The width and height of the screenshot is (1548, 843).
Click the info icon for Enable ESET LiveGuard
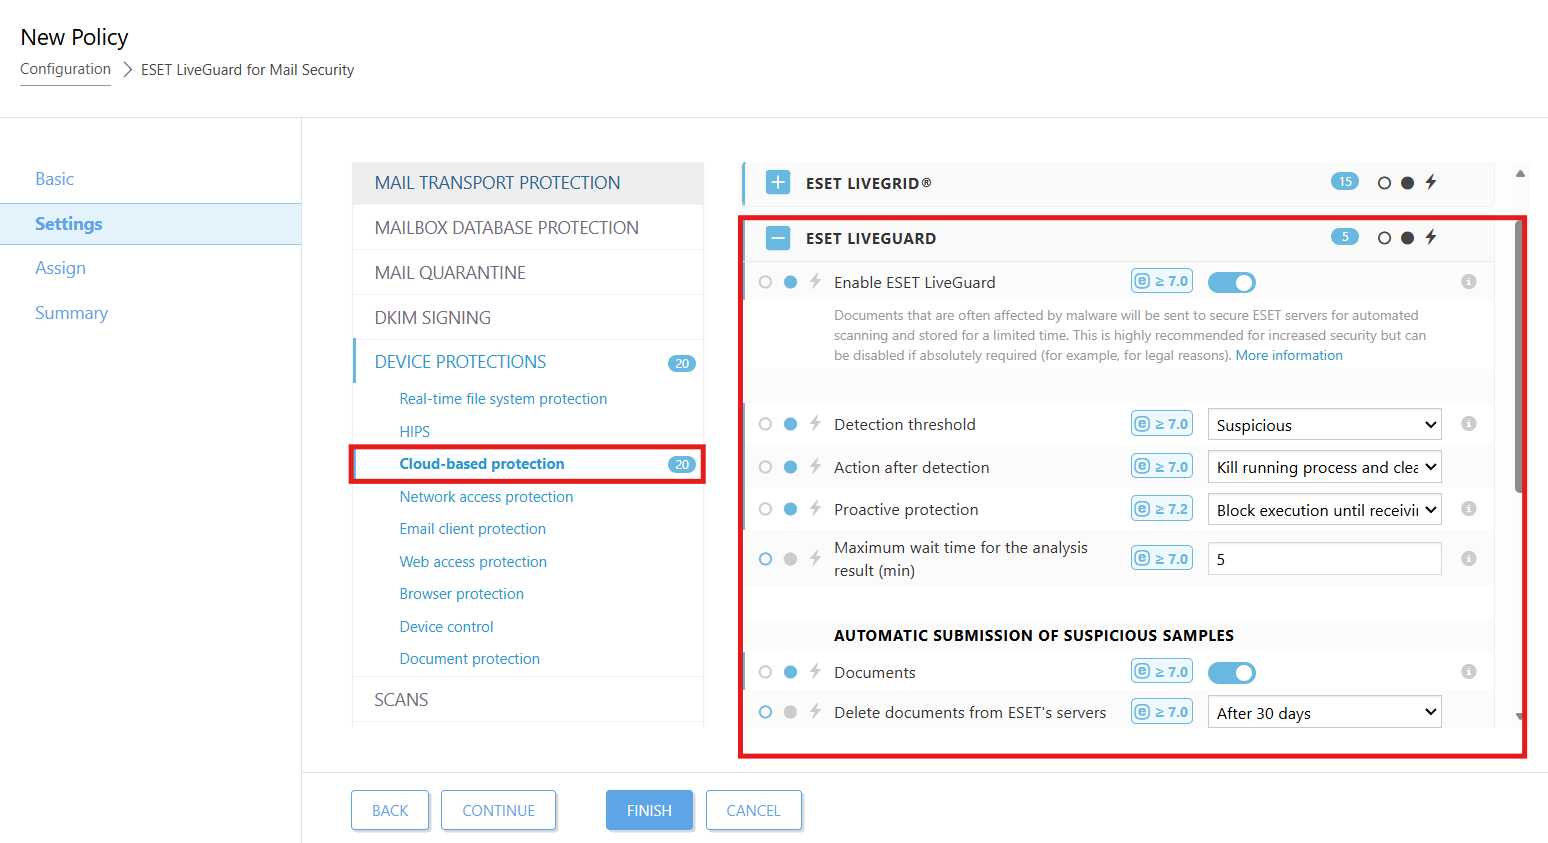point(1468,282)
